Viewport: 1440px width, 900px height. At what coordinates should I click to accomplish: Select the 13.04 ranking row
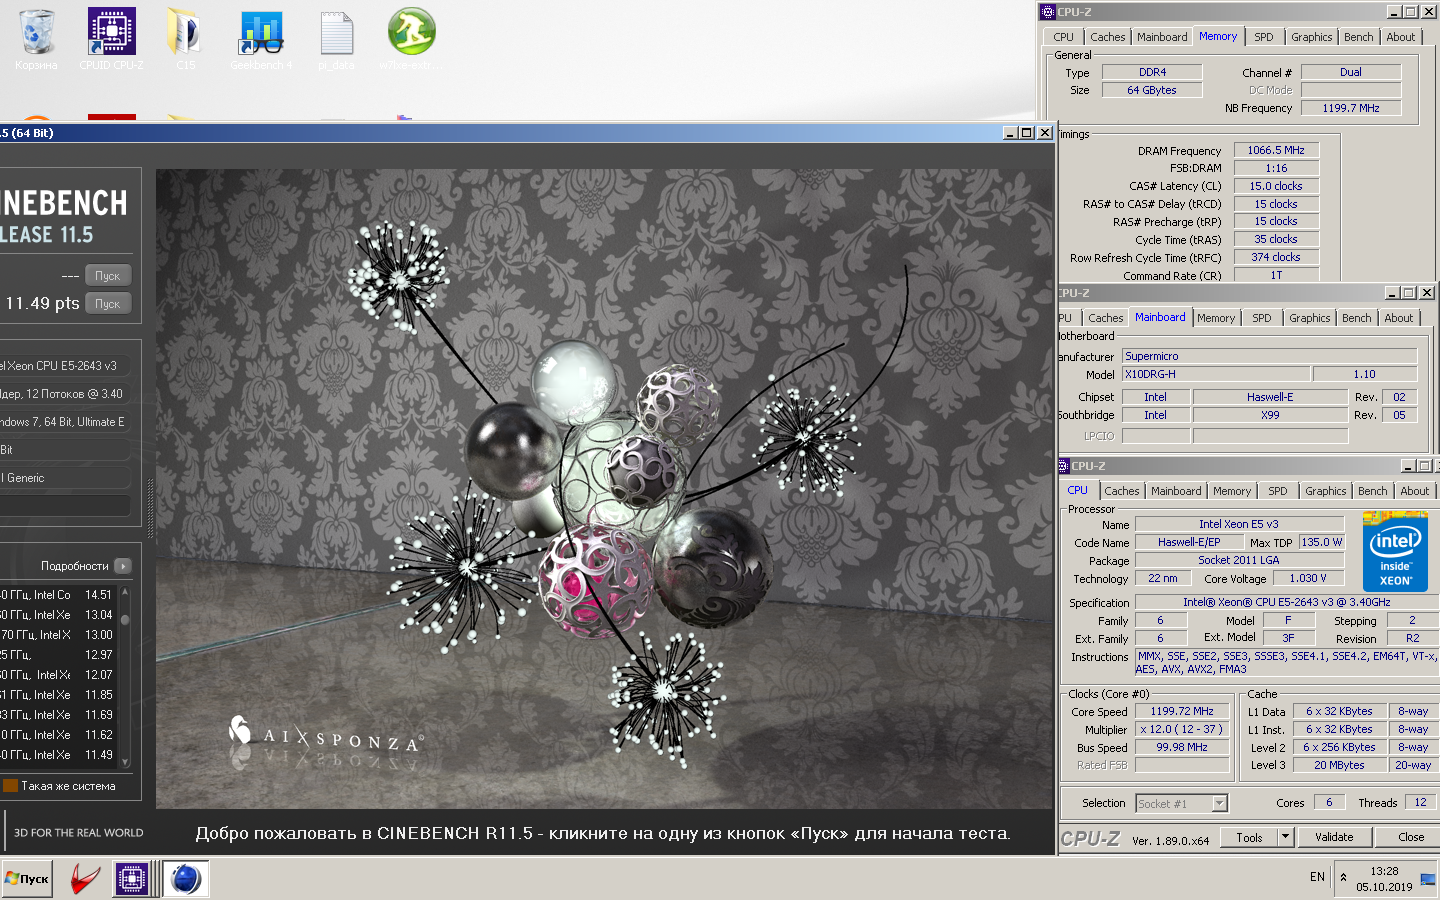pos(58,615)
